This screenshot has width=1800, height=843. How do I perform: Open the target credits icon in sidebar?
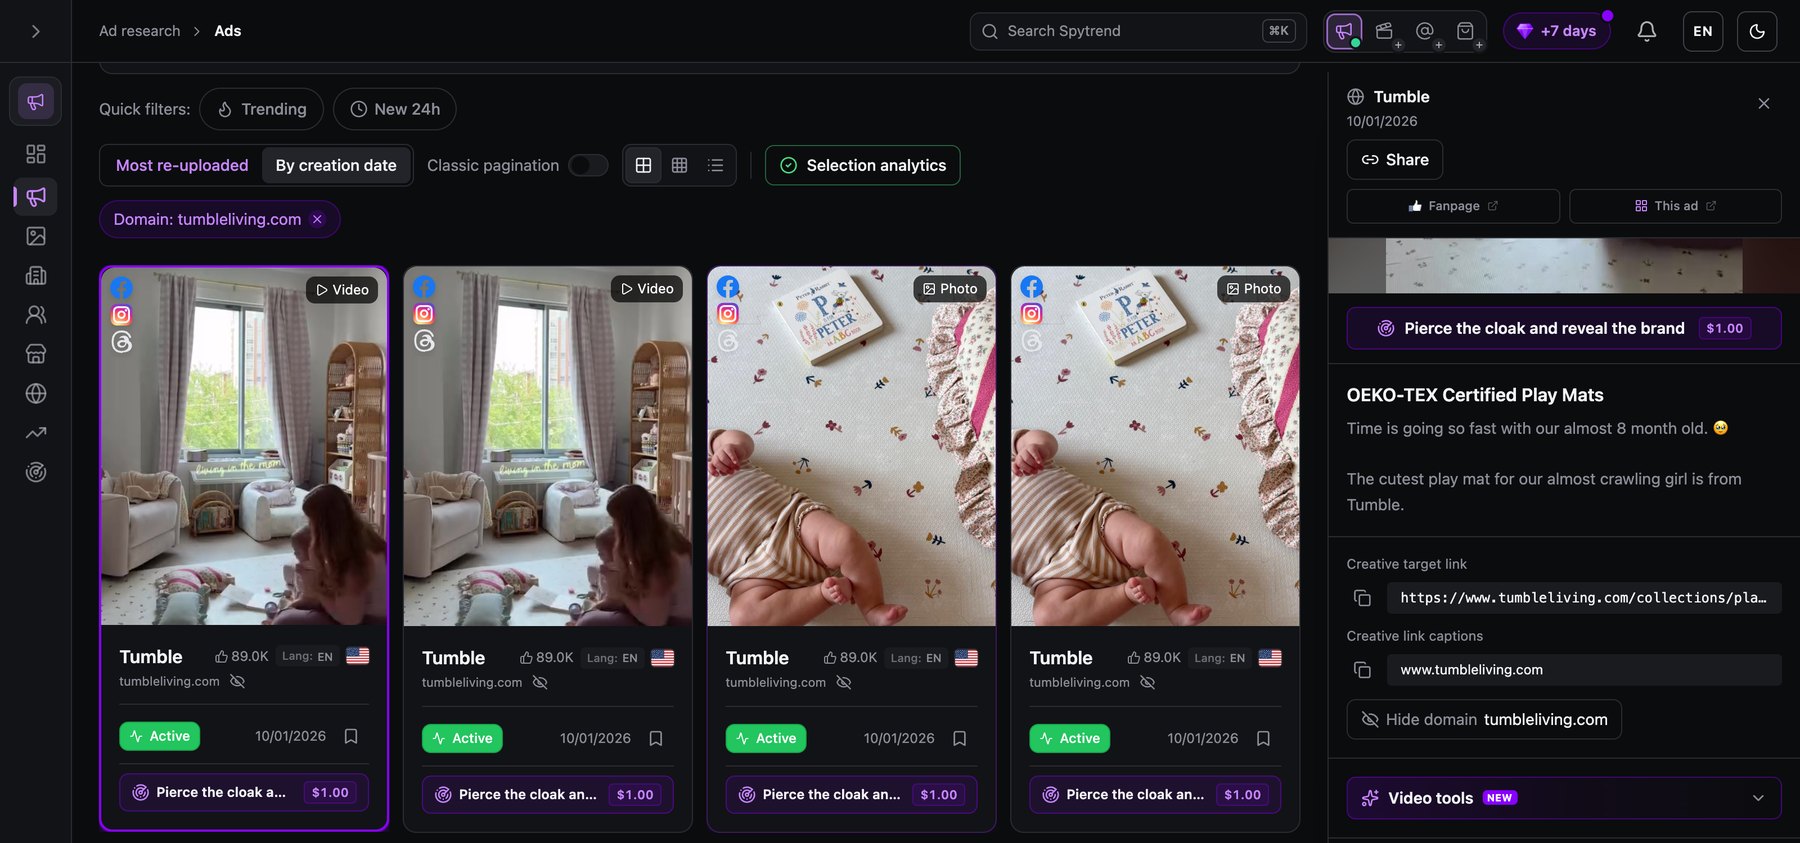(36, 472)
